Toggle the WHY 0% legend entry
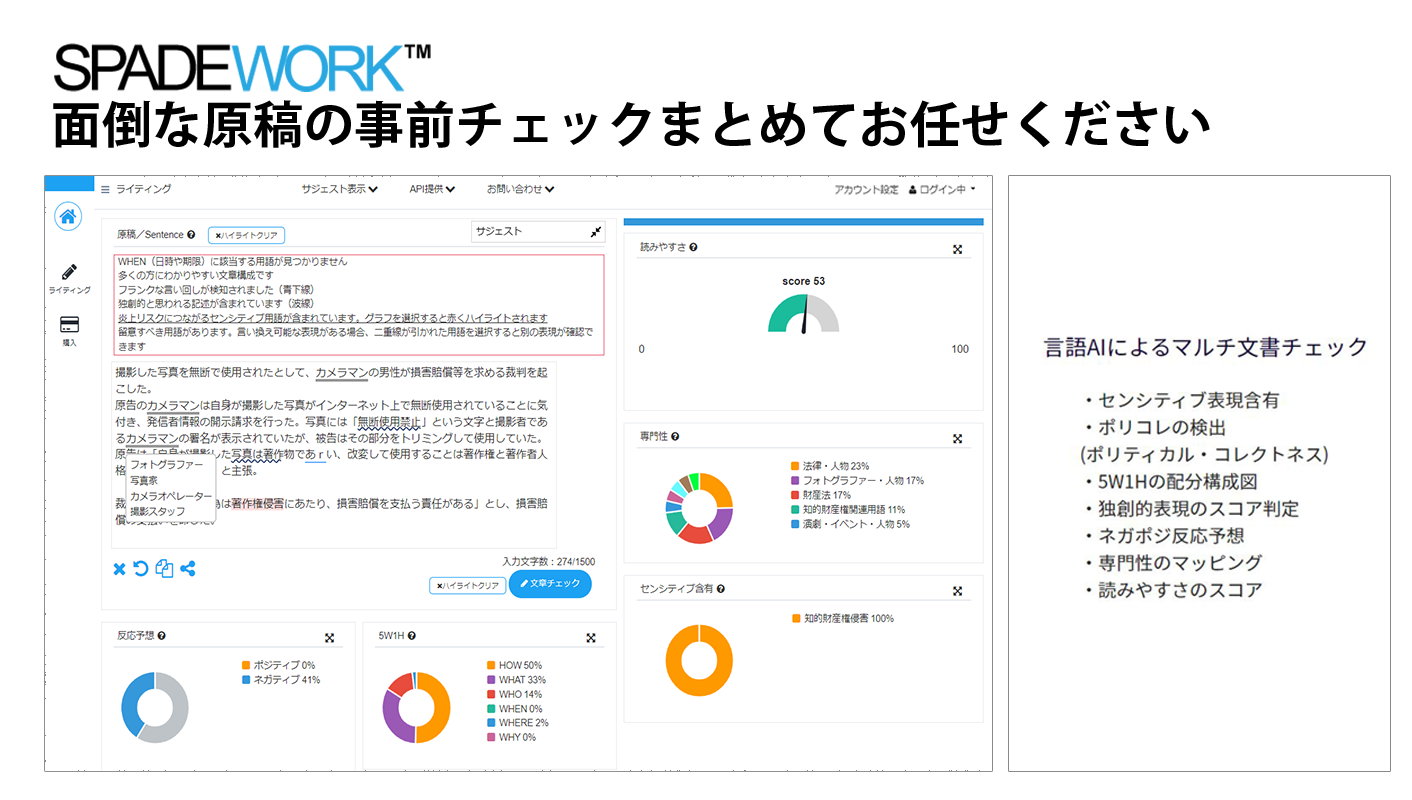Image resolution: width=1412 pixels, height=800 pixels. pyautogui.click(x=511, y=737)
